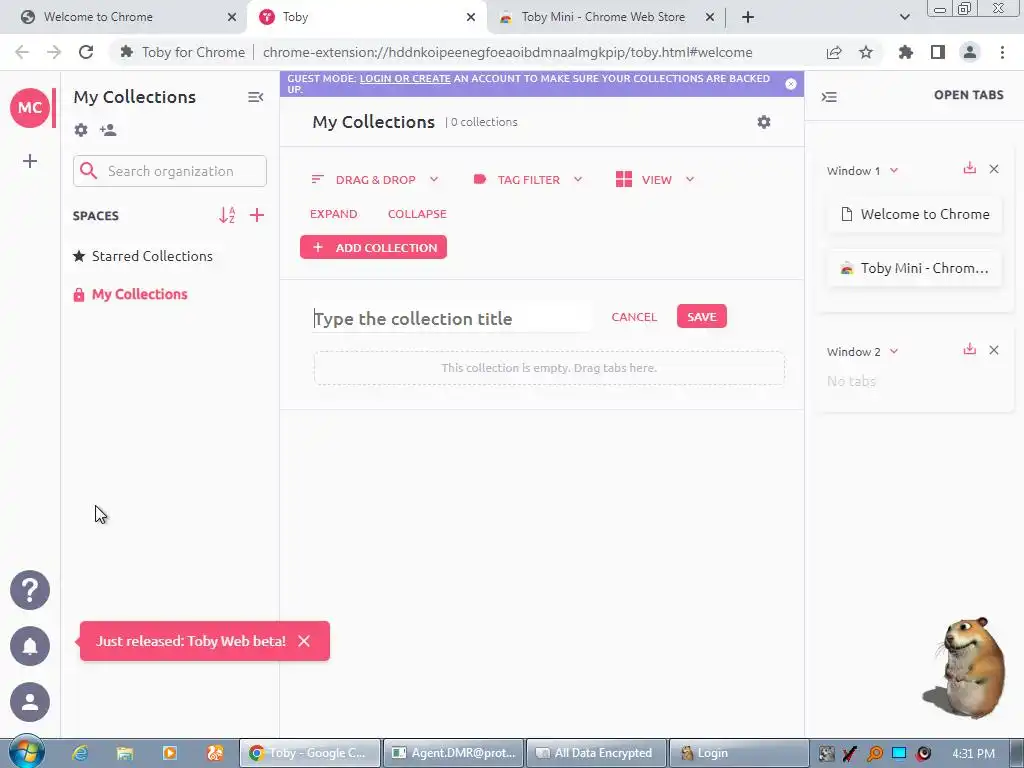Launch Internet Explorer from taskbar
The width and height of the screenshot is (1024, 768).
80,753
